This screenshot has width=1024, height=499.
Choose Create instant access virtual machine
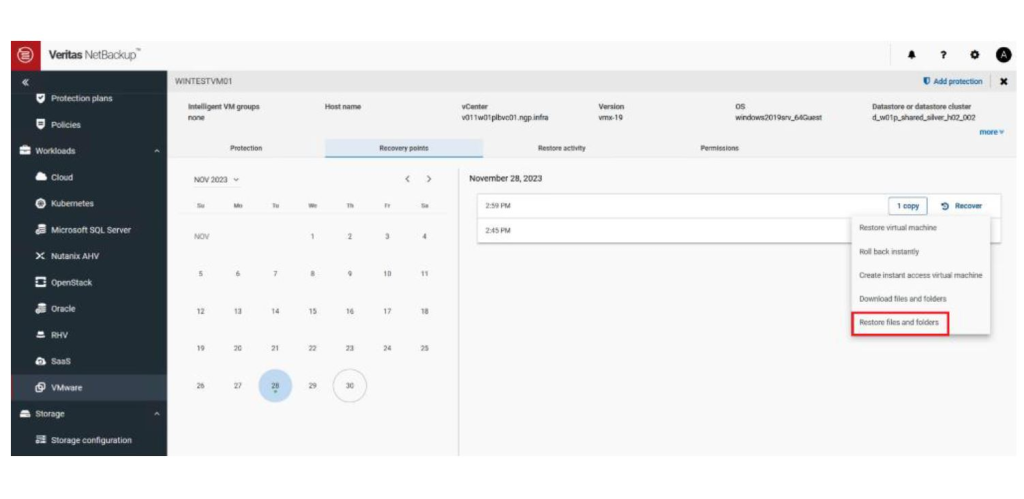click(921, 275)
